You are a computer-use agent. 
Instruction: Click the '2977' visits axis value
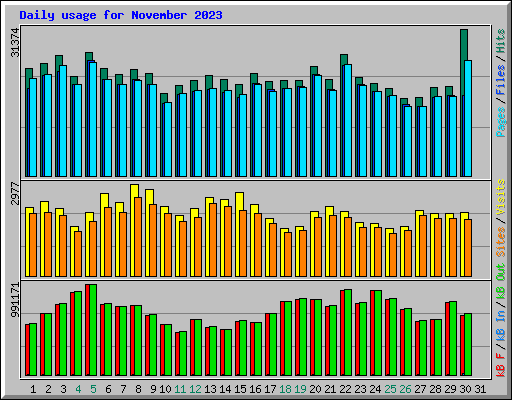(15, 193)
